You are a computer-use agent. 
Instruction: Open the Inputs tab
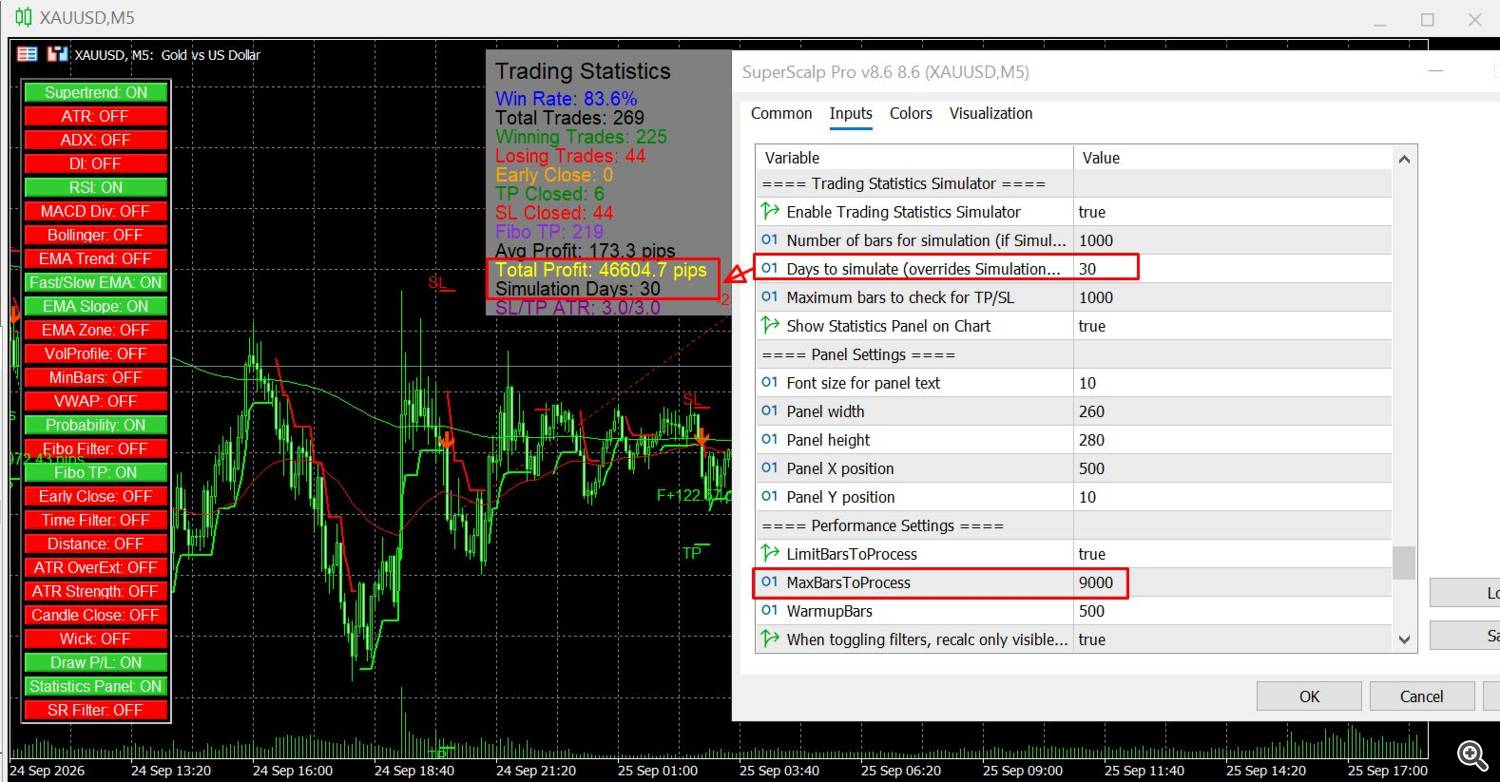851,113
